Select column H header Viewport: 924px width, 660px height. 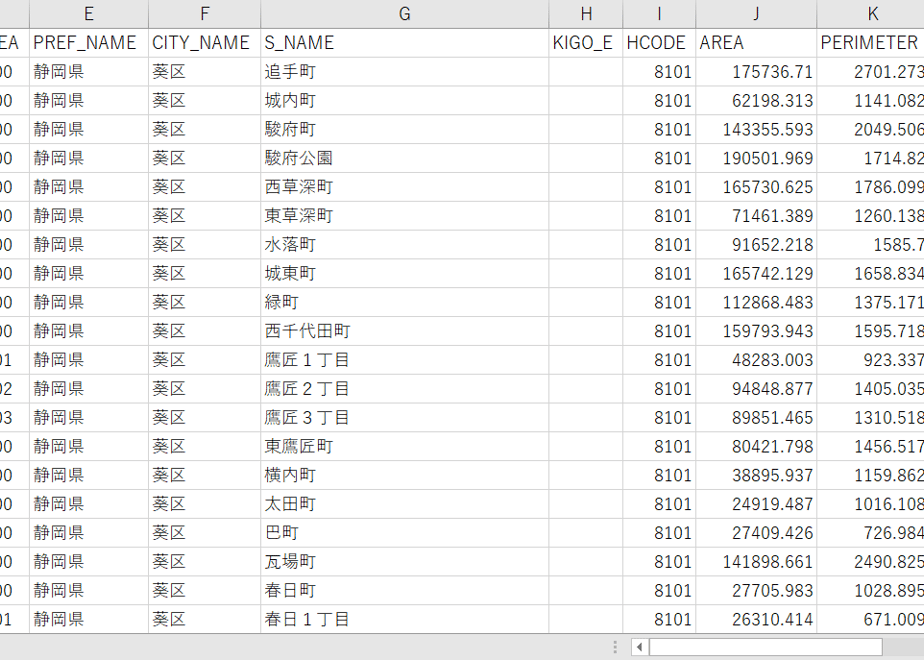point(586,14)
